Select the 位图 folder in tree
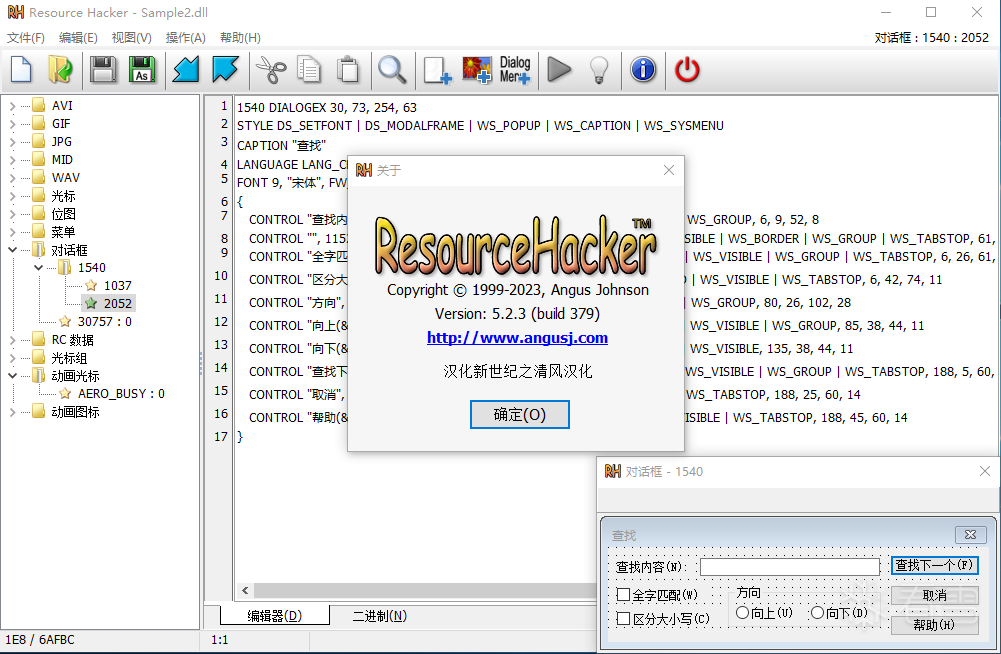This screenshot has height=654, width=1001. [x=63, y=214]
